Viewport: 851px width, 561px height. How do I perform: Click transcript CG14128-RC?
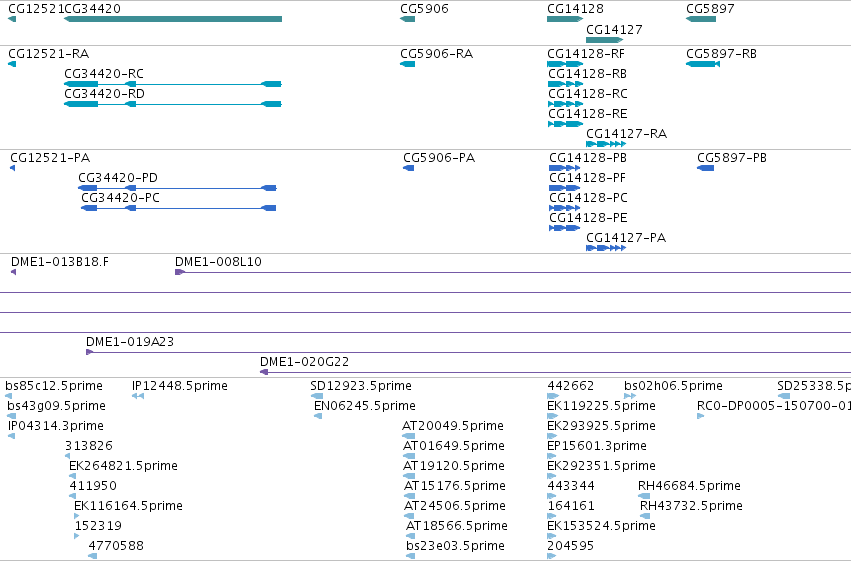coord(566,104)
